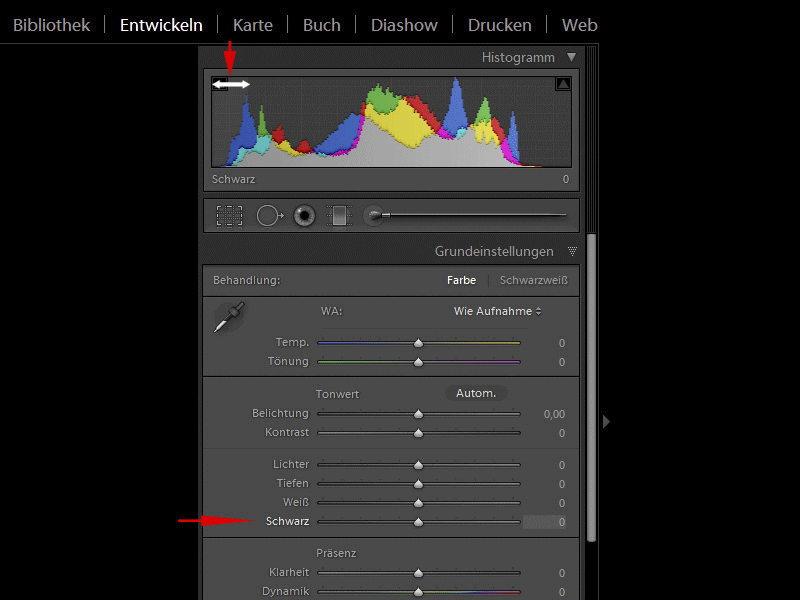Select the Spot Removal tool
Screen dimensions: 800x600
coord(270,215)
